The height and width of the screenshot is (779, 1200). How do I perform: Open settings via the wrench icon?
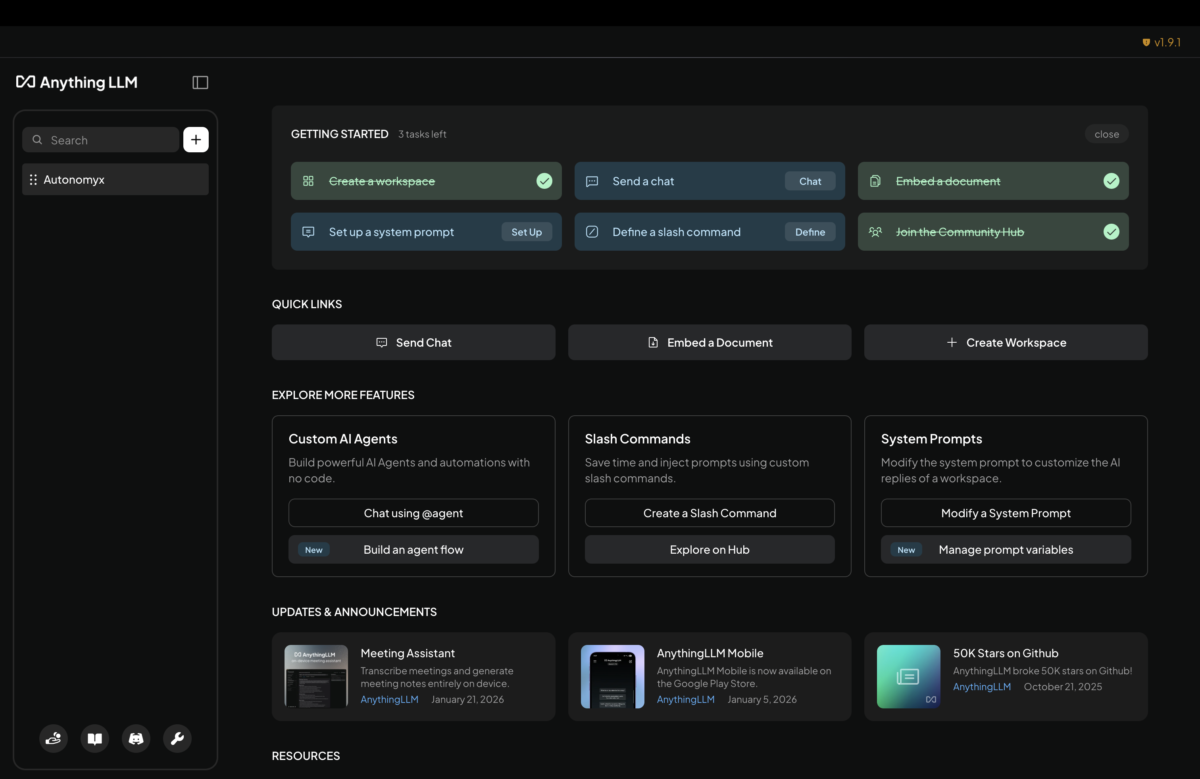pyautogui.click(x=177, y=738)
